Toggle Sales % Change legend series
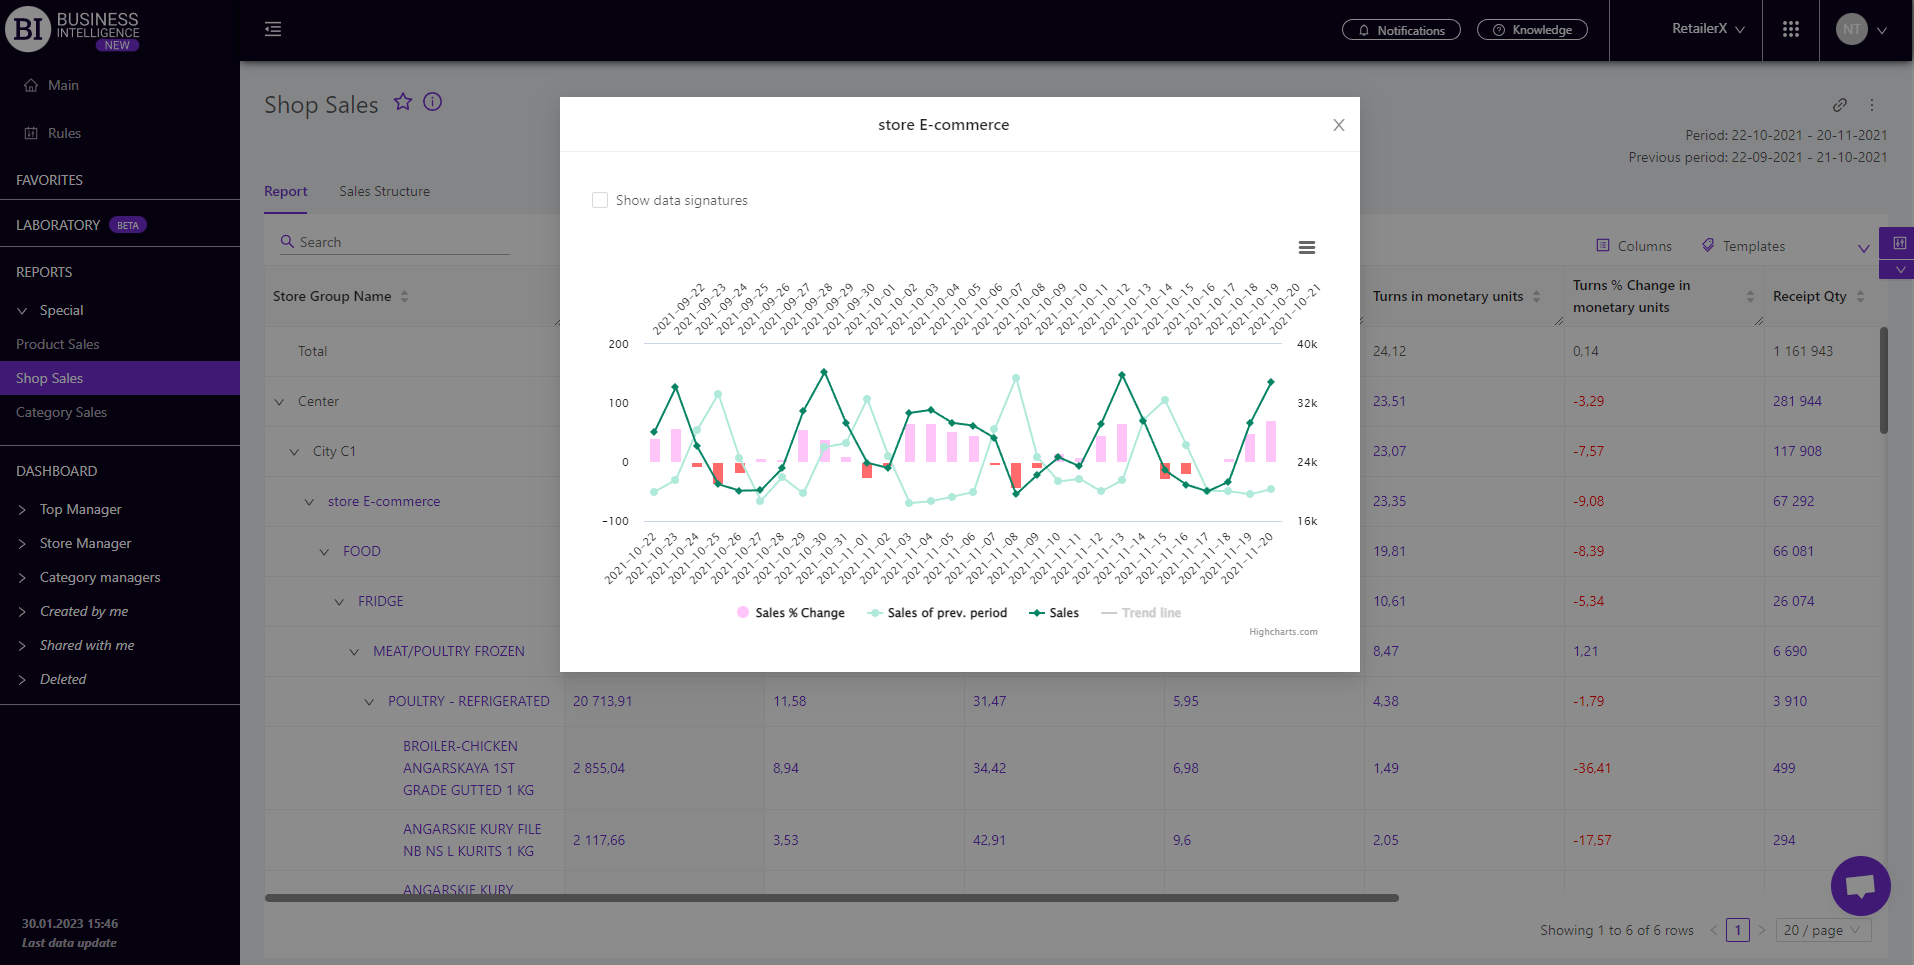 791,613
